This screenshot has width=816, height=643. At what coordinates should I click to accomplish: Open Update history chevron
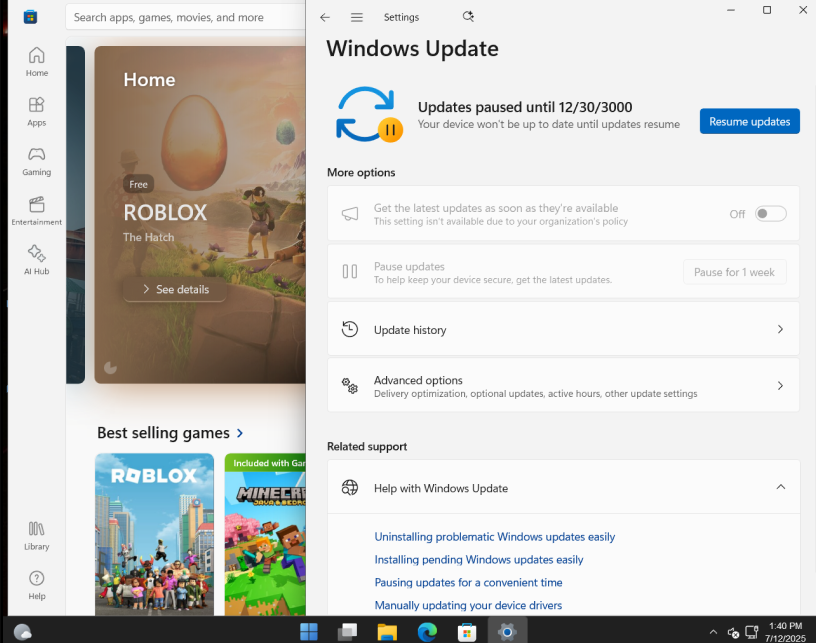pyautogui.click(x=780, y=329)
